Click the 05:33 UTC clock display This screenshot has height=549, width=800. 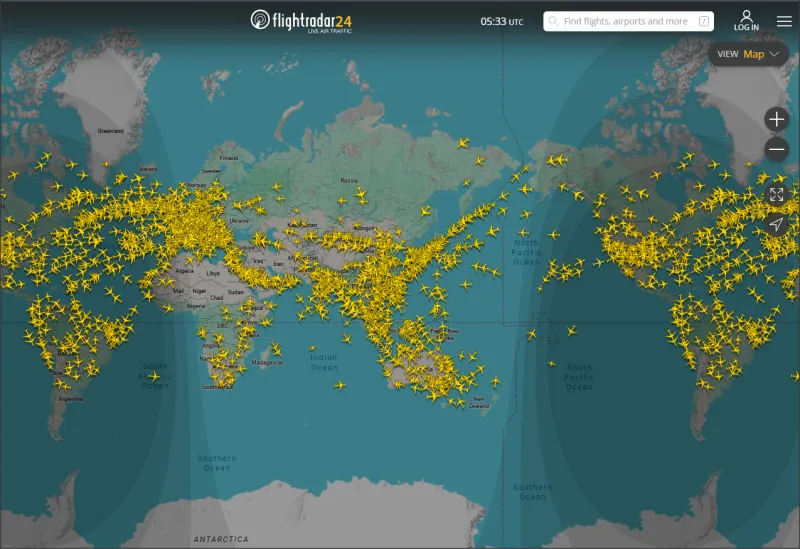[x=501, y=21]
